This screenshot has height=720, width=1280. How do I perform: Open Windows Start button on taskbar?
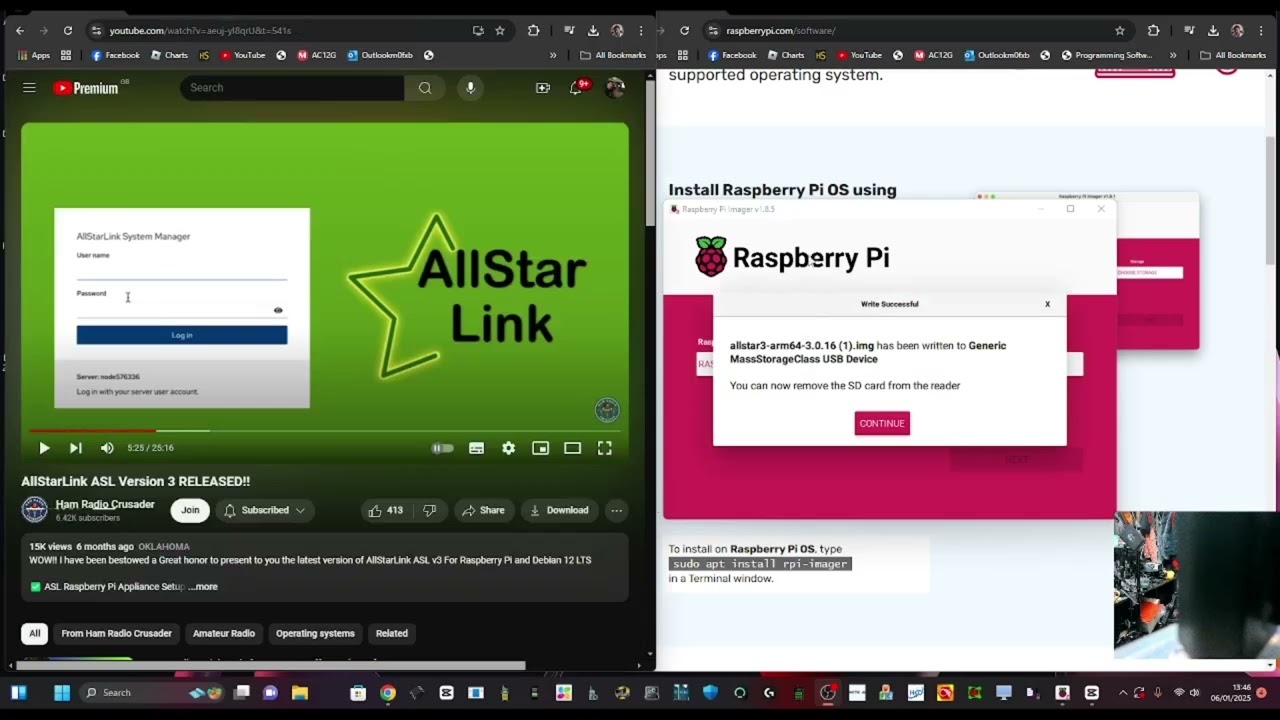[x=61, y=692]
